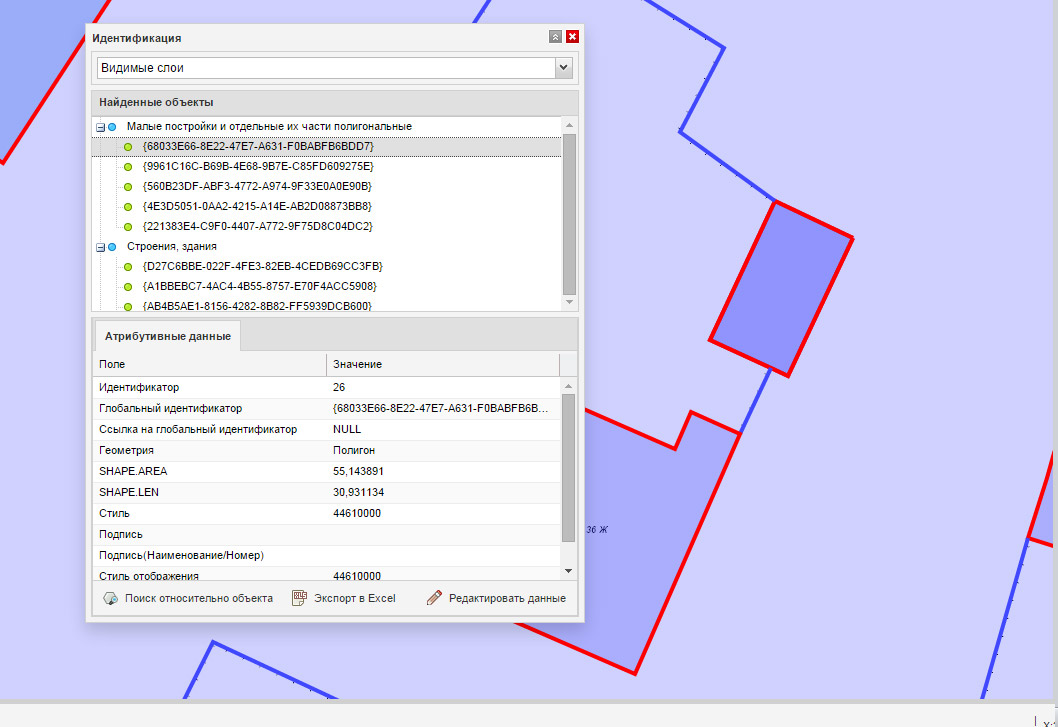
Task: Close the Идентификация dialog
Action: tap(572, 37)
